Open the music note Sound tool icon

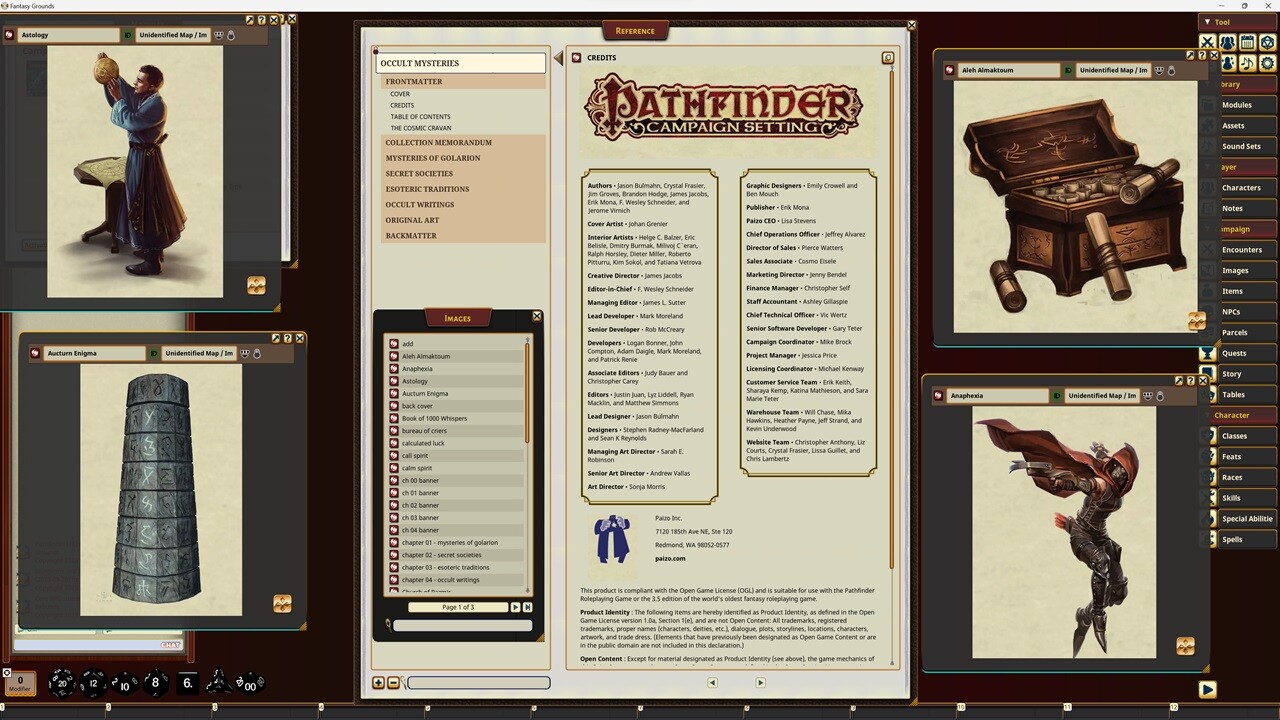pyautogui.click(x=1248, y=63)
